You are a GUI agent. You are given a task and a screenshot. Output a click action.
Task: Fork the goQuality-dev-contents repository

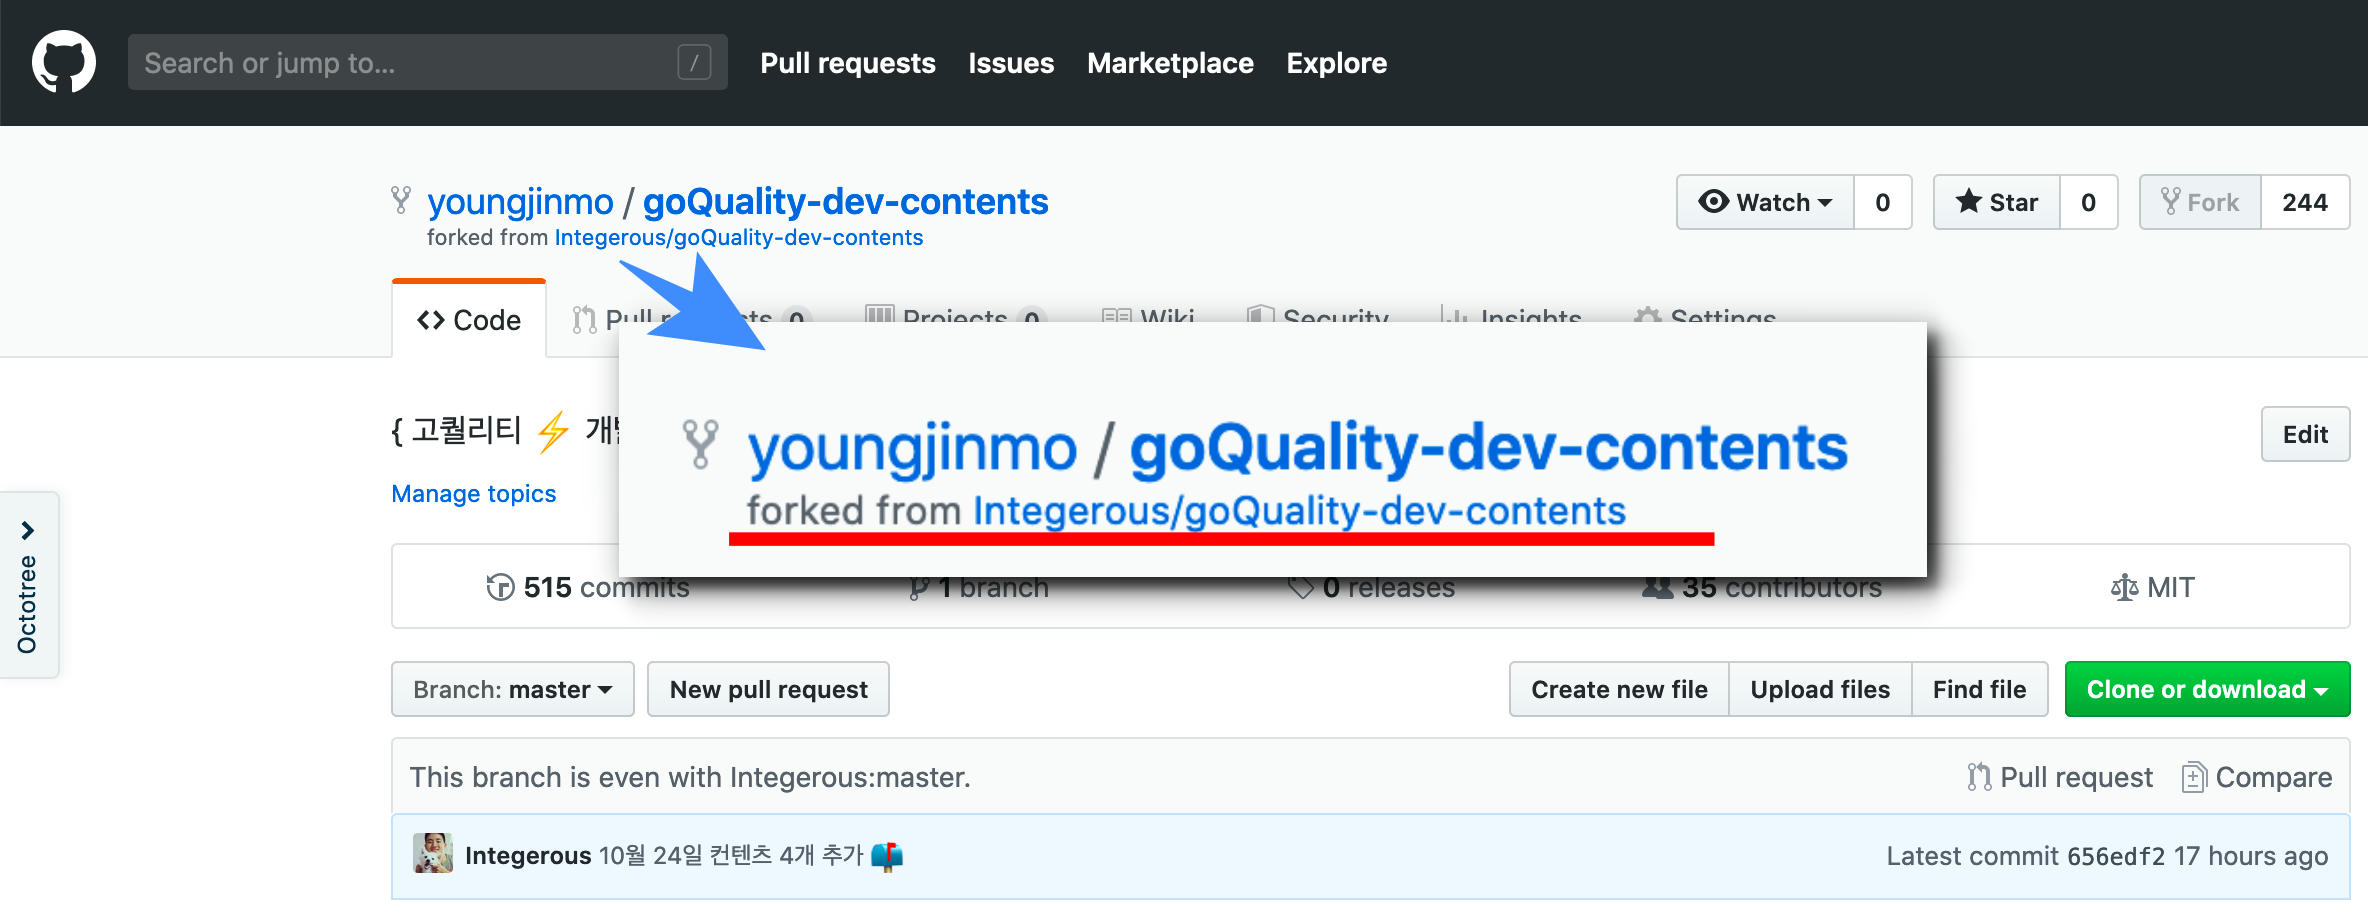click(x=2200, y=202)
